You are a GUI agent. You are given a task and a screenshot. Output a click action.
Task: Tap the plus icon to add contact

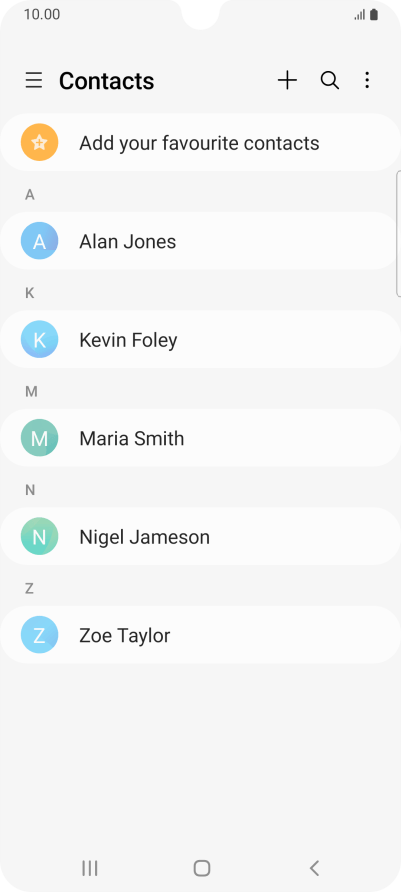(x=287, y=80)
